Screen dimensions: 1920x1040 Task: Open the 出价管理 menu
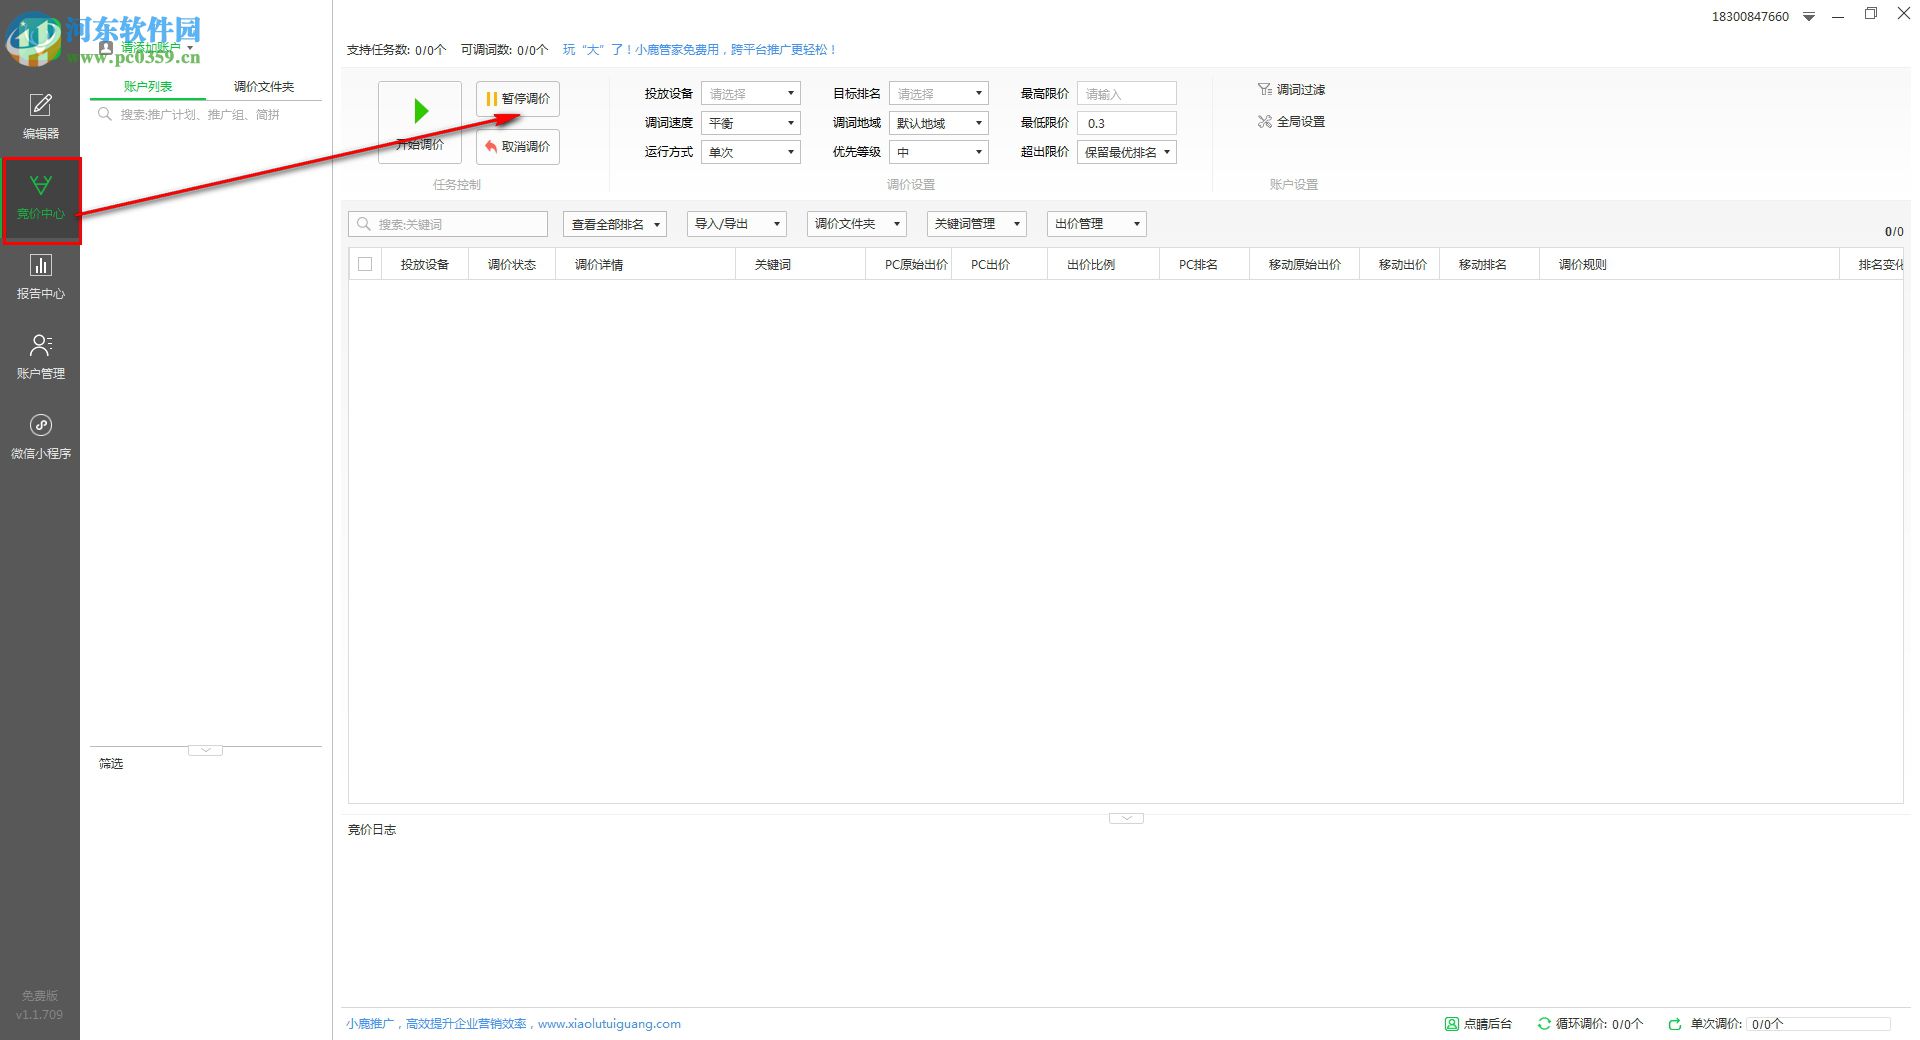[x=1097, y=224]
